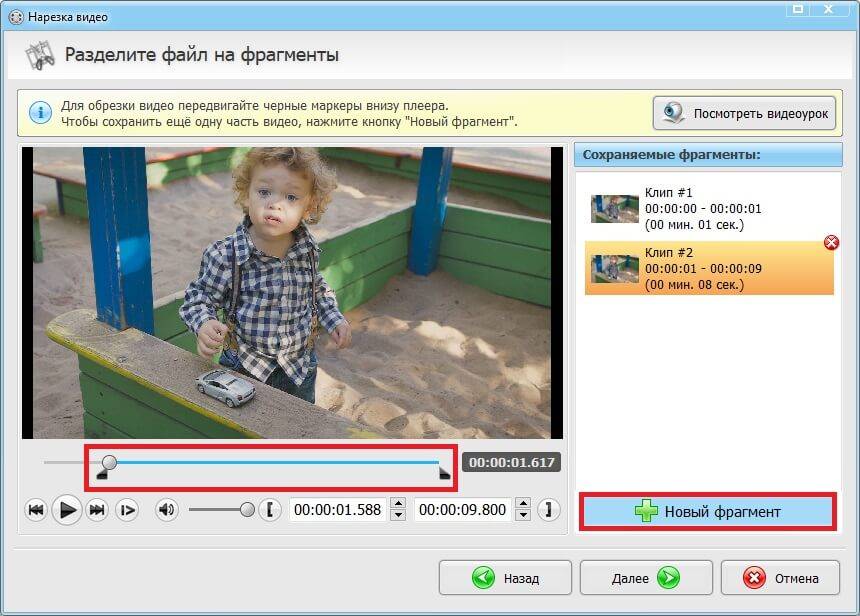Delete Клип #2 with the red X

(831, 243)
